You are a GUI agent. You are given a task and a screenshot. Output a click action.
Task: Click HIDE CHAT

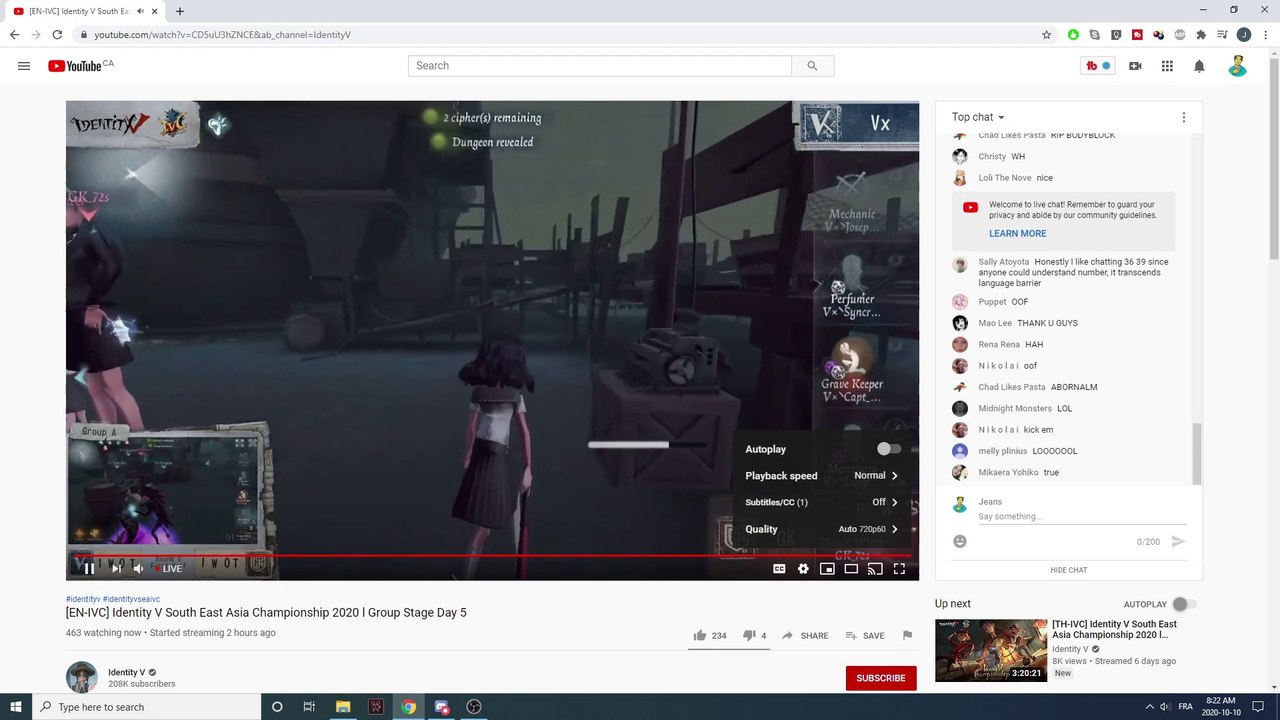coord(1069,570)
